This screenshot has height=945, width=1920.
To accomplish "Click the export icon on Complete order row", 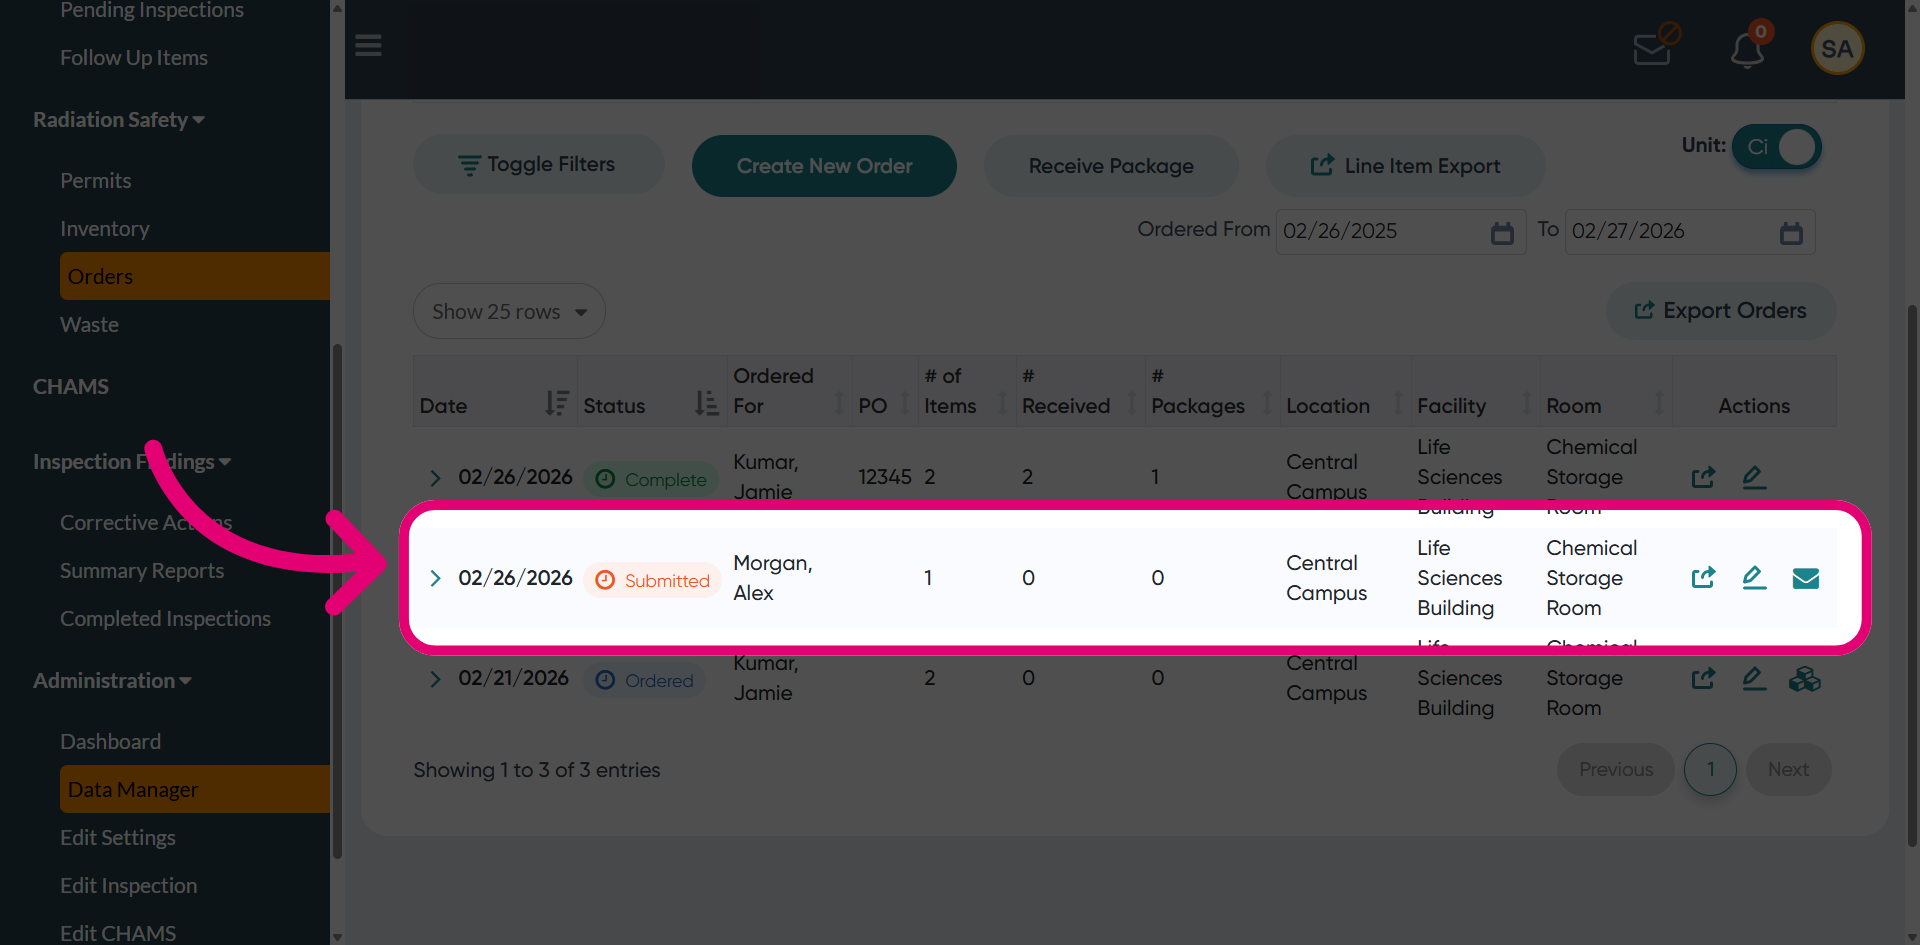I will (x=1703, y=477).
